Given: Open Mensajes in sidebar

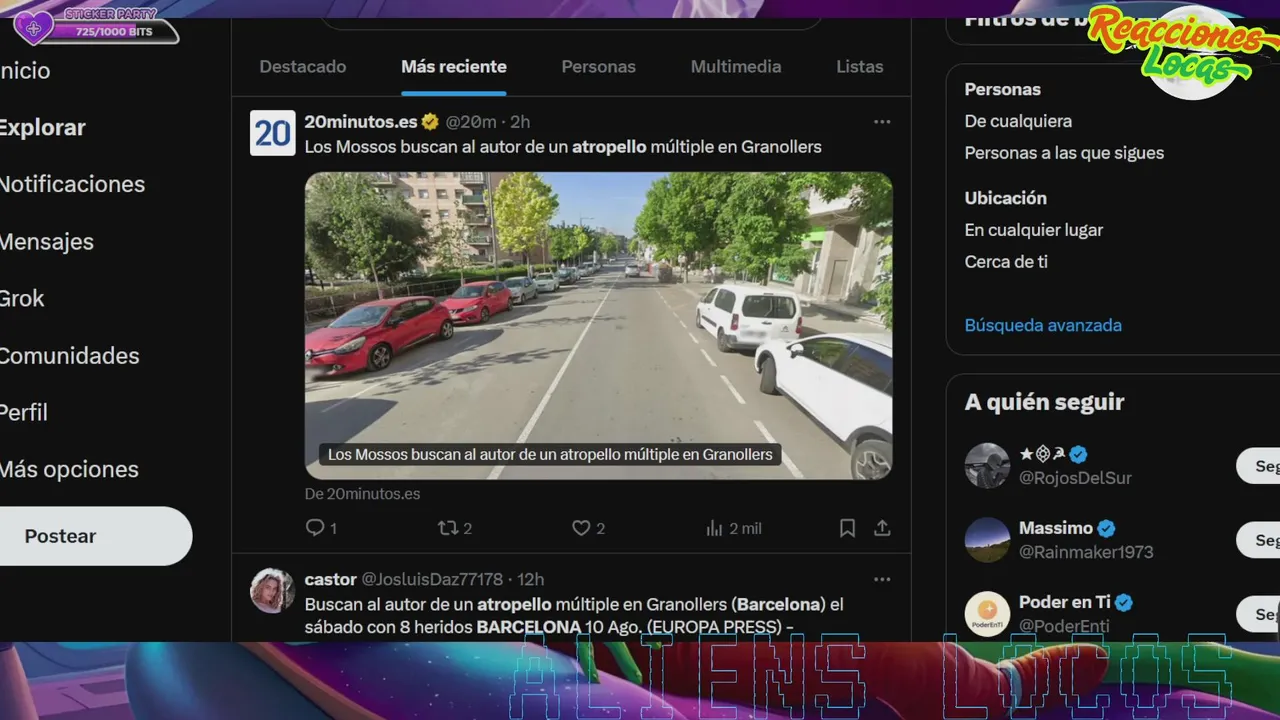Looking at the screenshot, I should coord(46,242).
